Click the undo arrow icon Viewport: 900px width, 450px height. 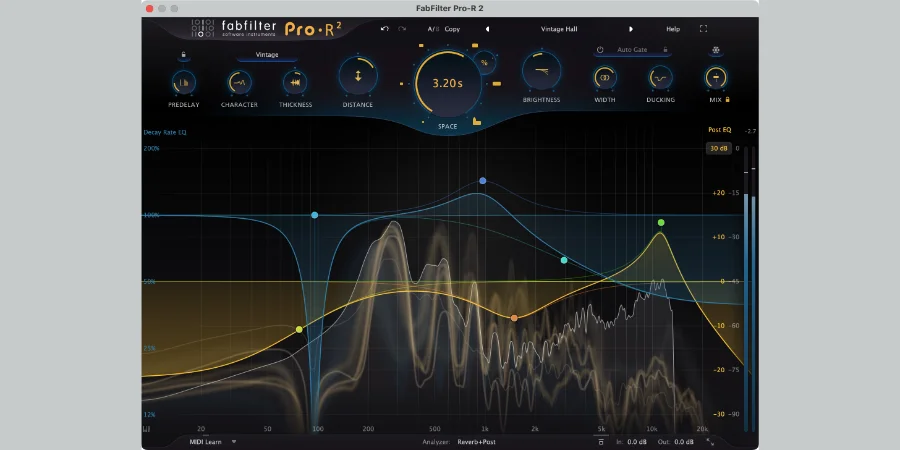coord(385,29)
